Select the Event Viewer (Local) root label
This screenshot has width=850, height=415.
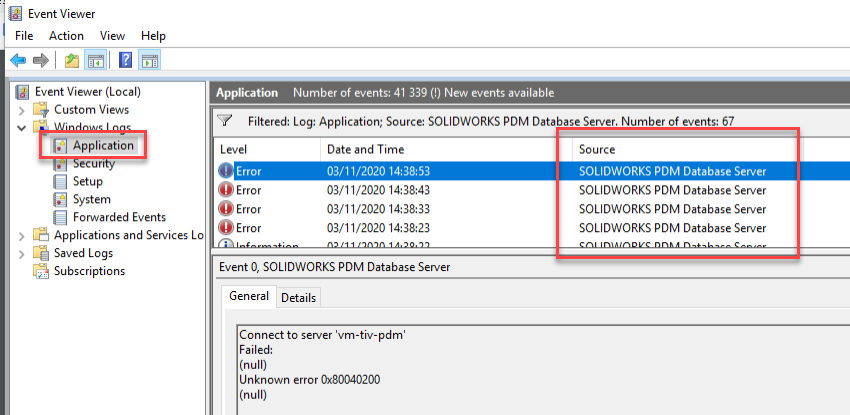88,92
